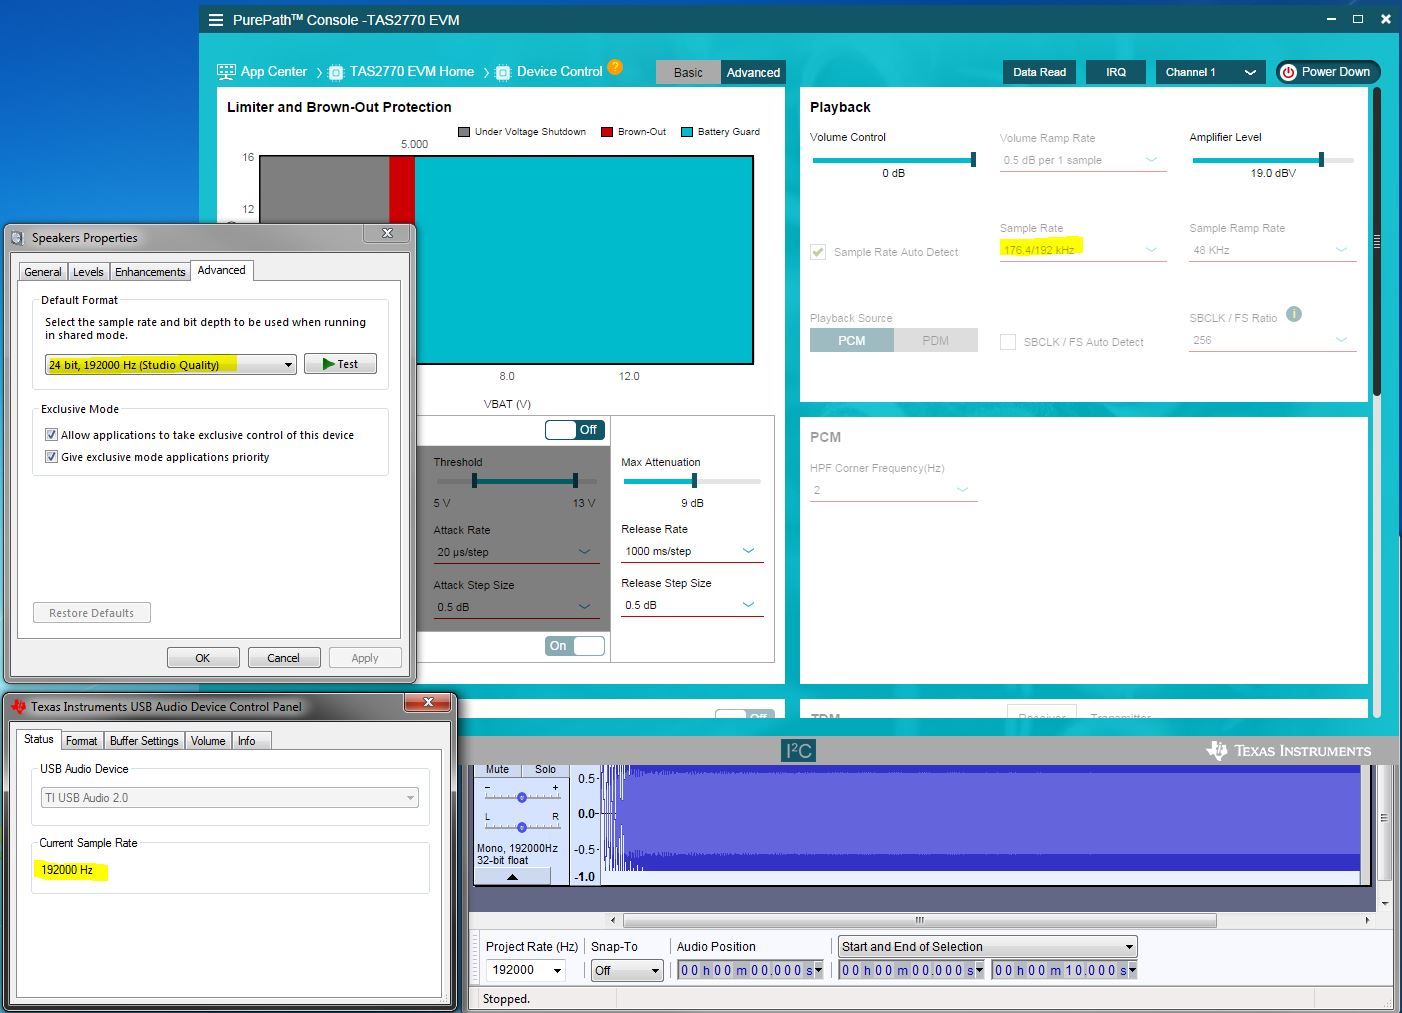Click the Texas Instruments control panel title icon
Image resolution: width=1402 pixels, height=1013 pixels.
[18, 707]
